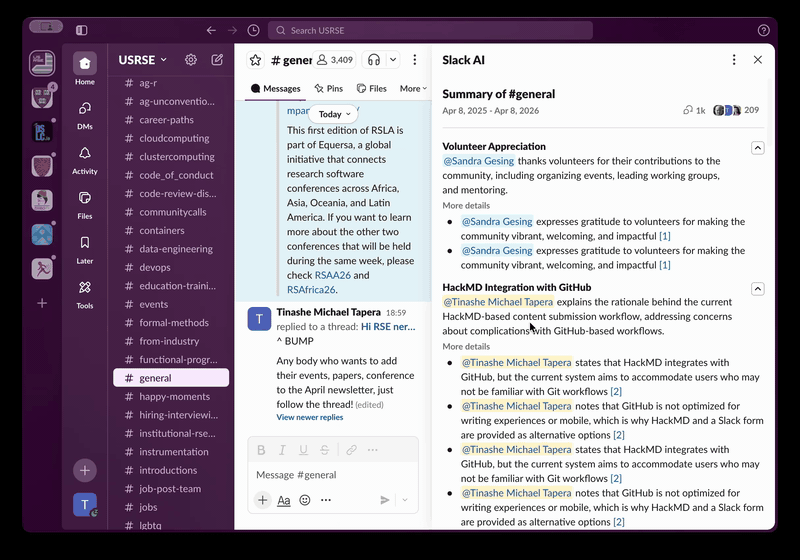Open workspace preferences gear icon

(x=191, y=60)
